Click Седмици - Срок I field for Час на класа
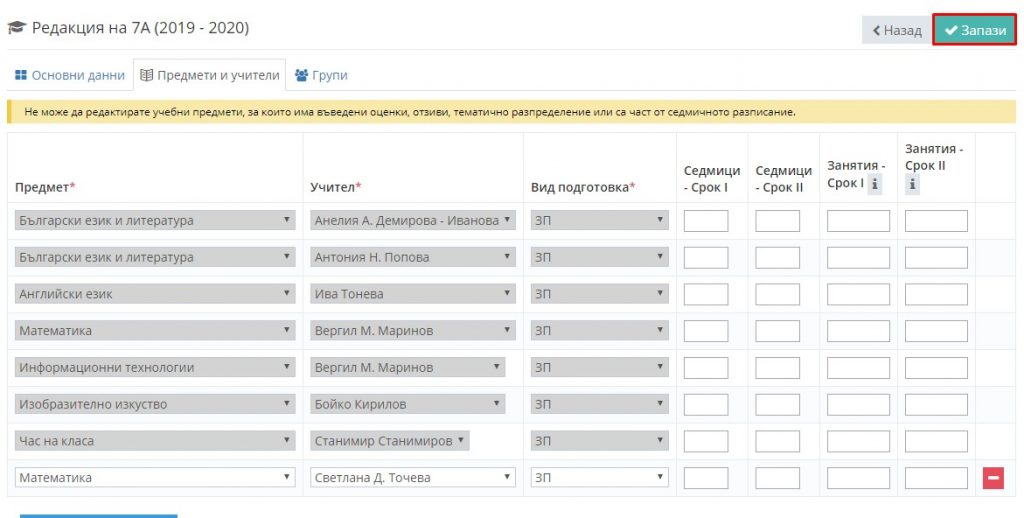The height and width of the screenshot is (518, 1024). [x=706, y=441]
